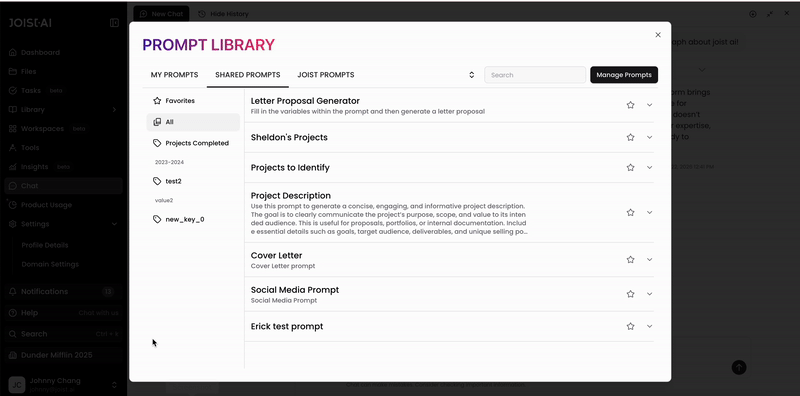Expand Library in the main sidebar
Screen dimensions: 800x396
pos(63,110)
